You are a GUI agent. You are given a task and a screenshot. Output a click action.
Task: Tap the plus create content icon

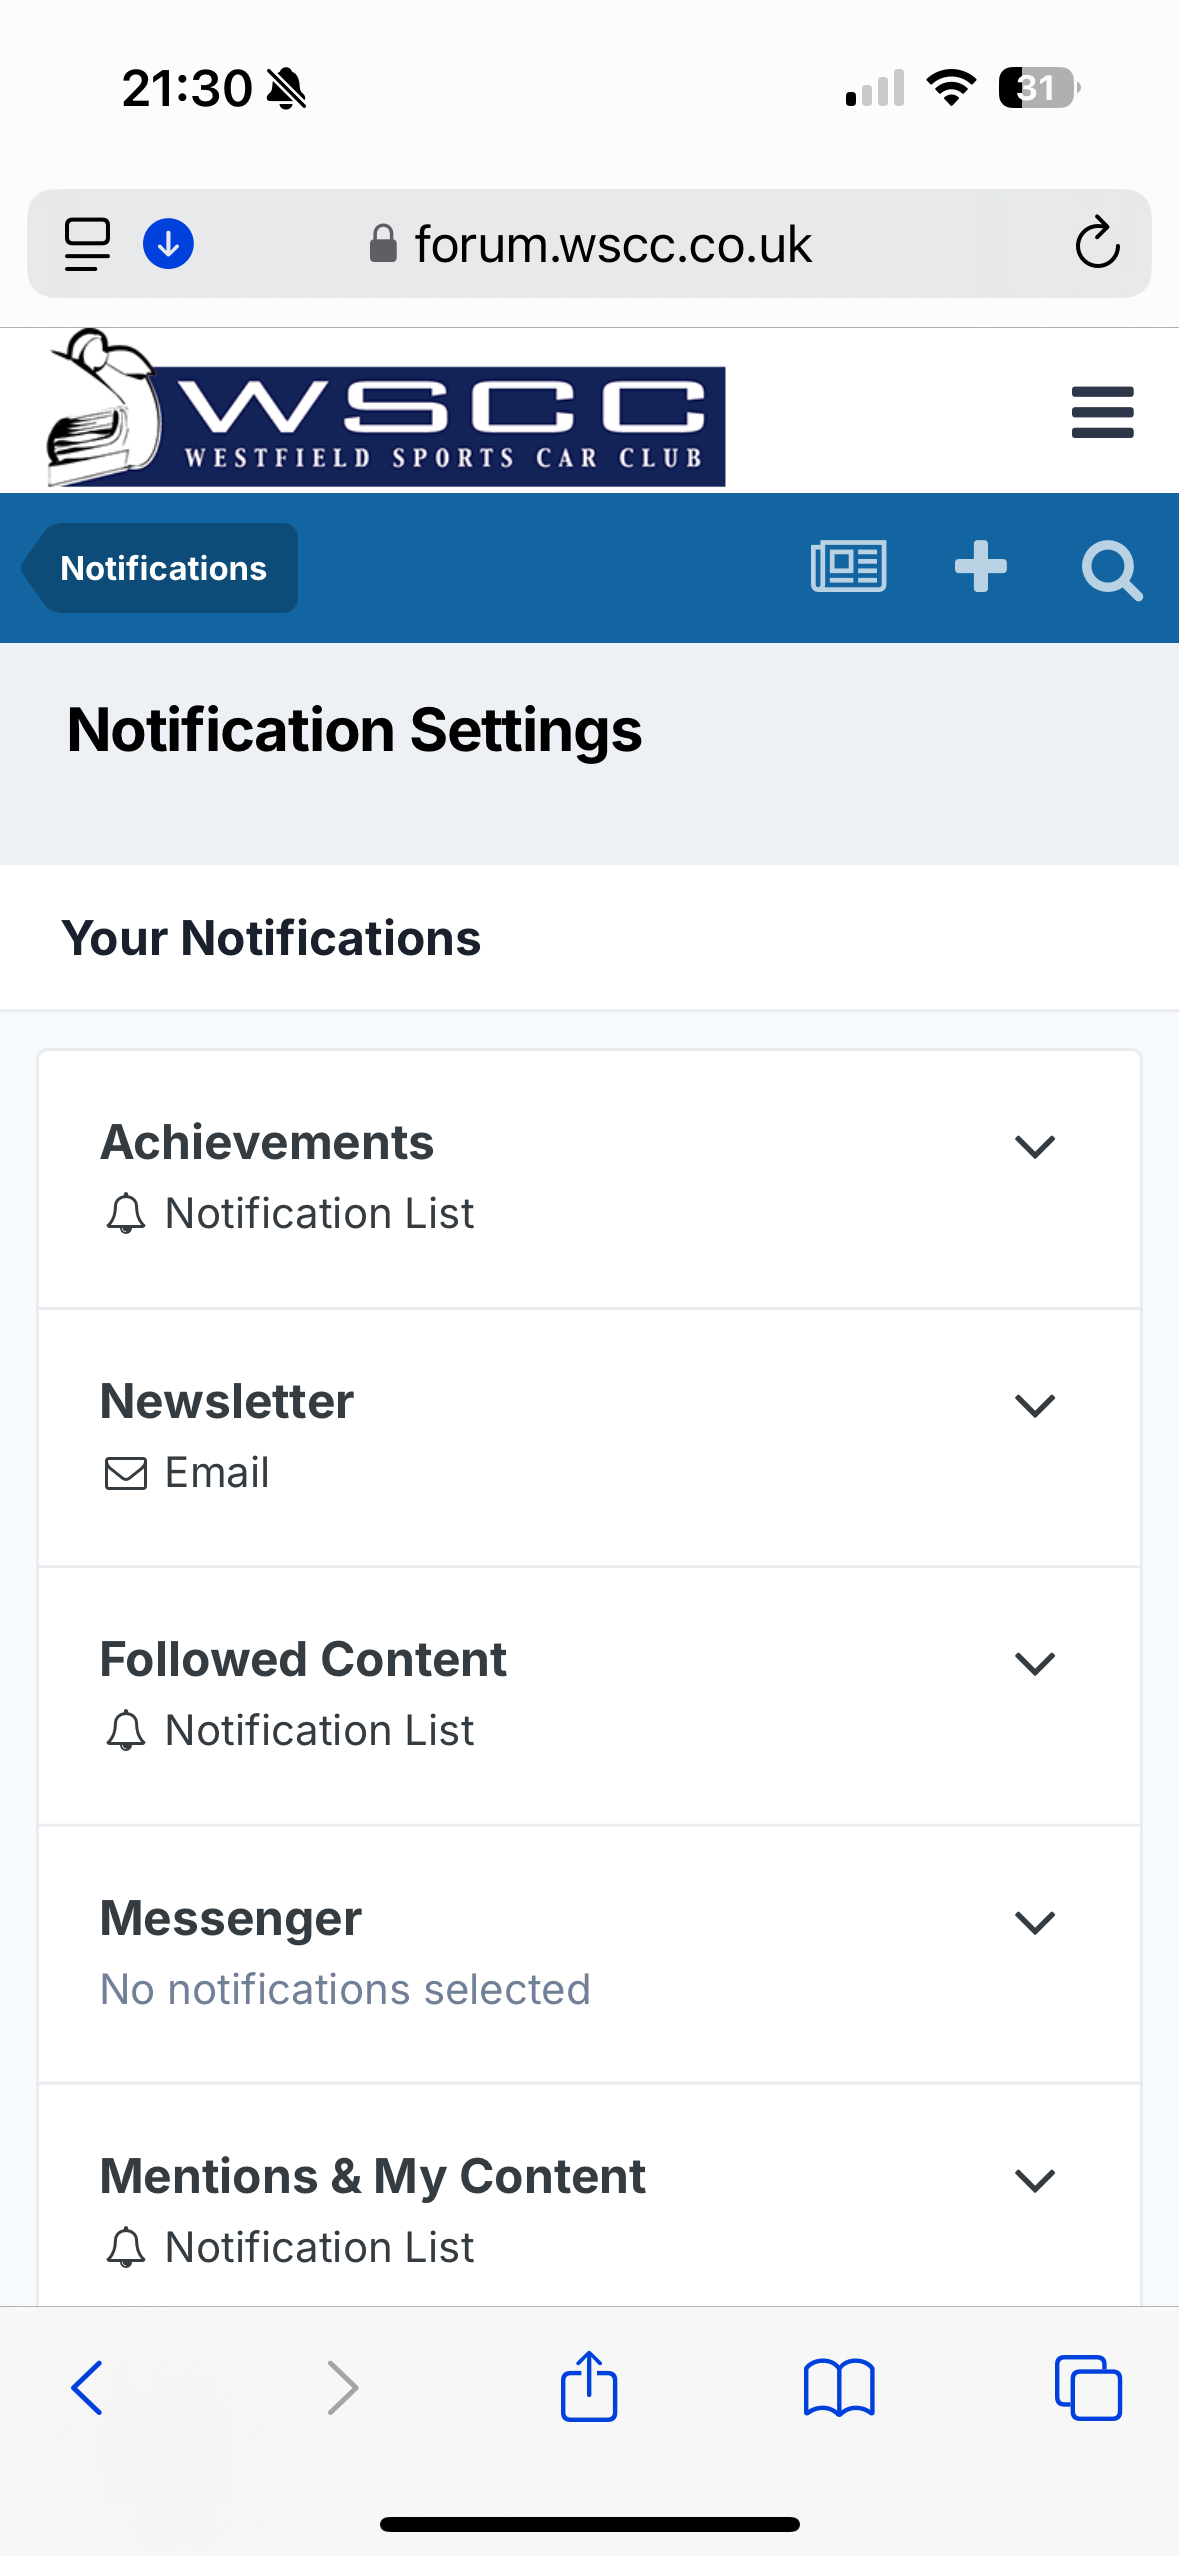point(980,567)
